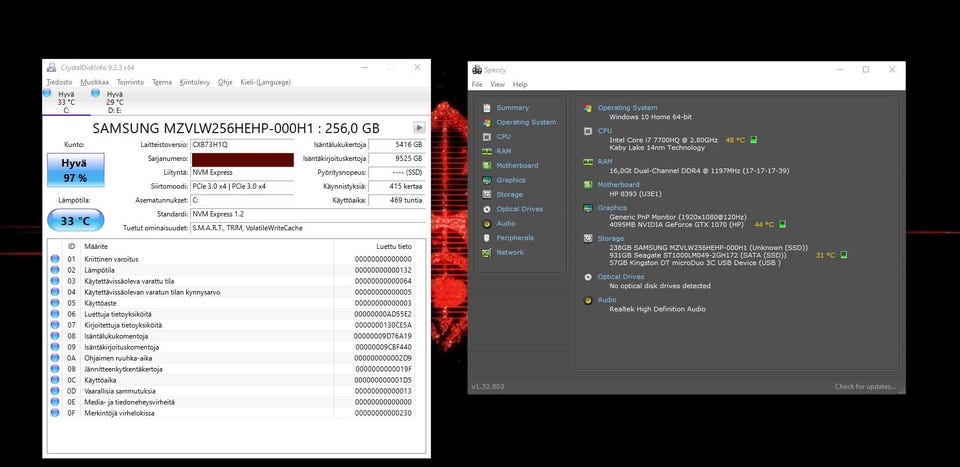This screenshot has width=960, height=467.
Task: Click the status icon of row 05 Käyttöaste
Action: pos(55,303)
